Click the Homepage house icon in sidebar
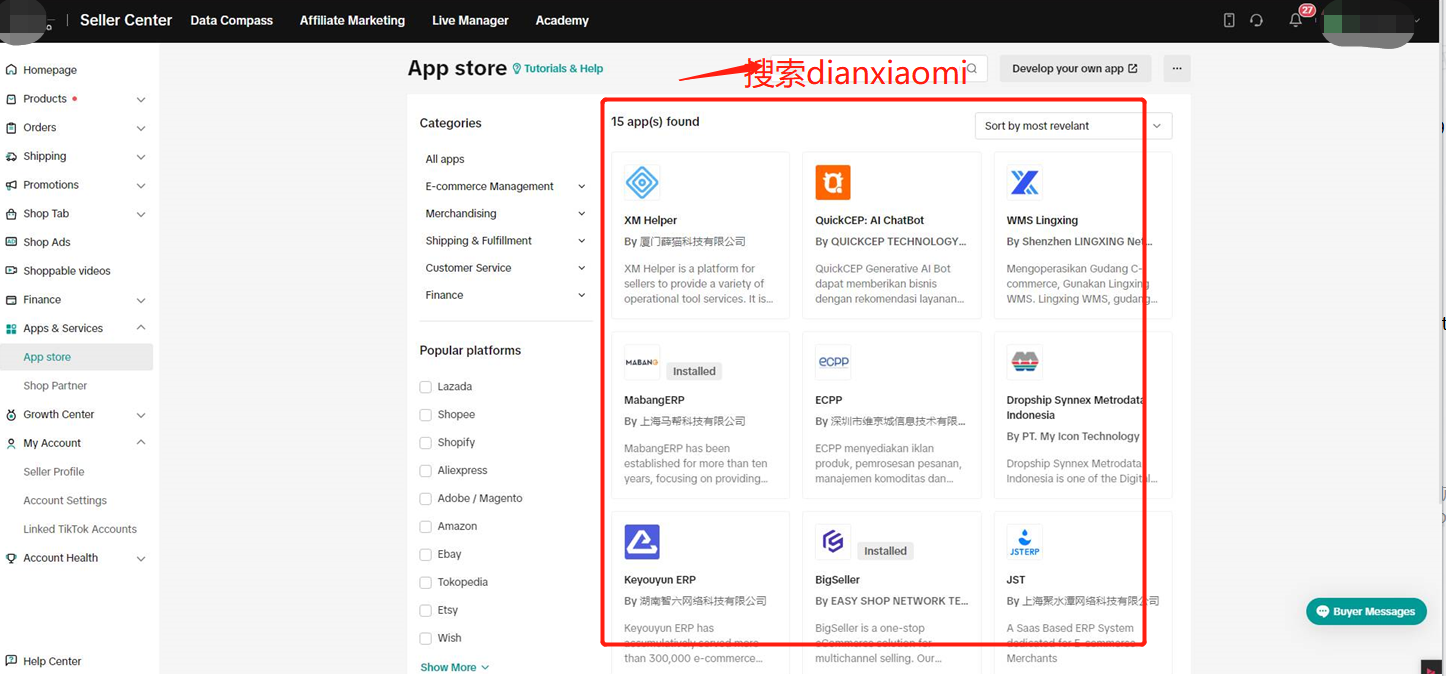1446x676 pixels. click(11, 70)
